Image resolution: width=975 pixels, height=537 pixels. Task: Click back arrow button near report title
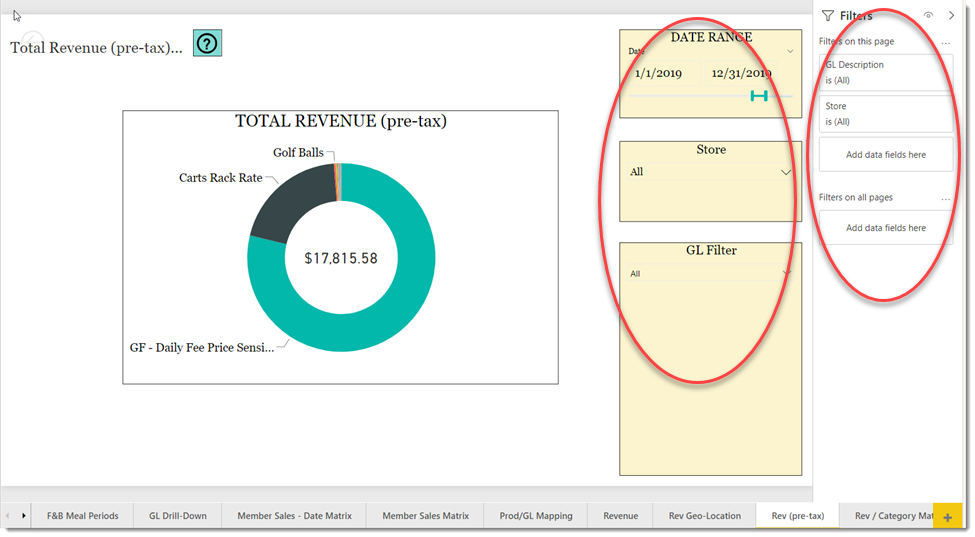(32, 40)
